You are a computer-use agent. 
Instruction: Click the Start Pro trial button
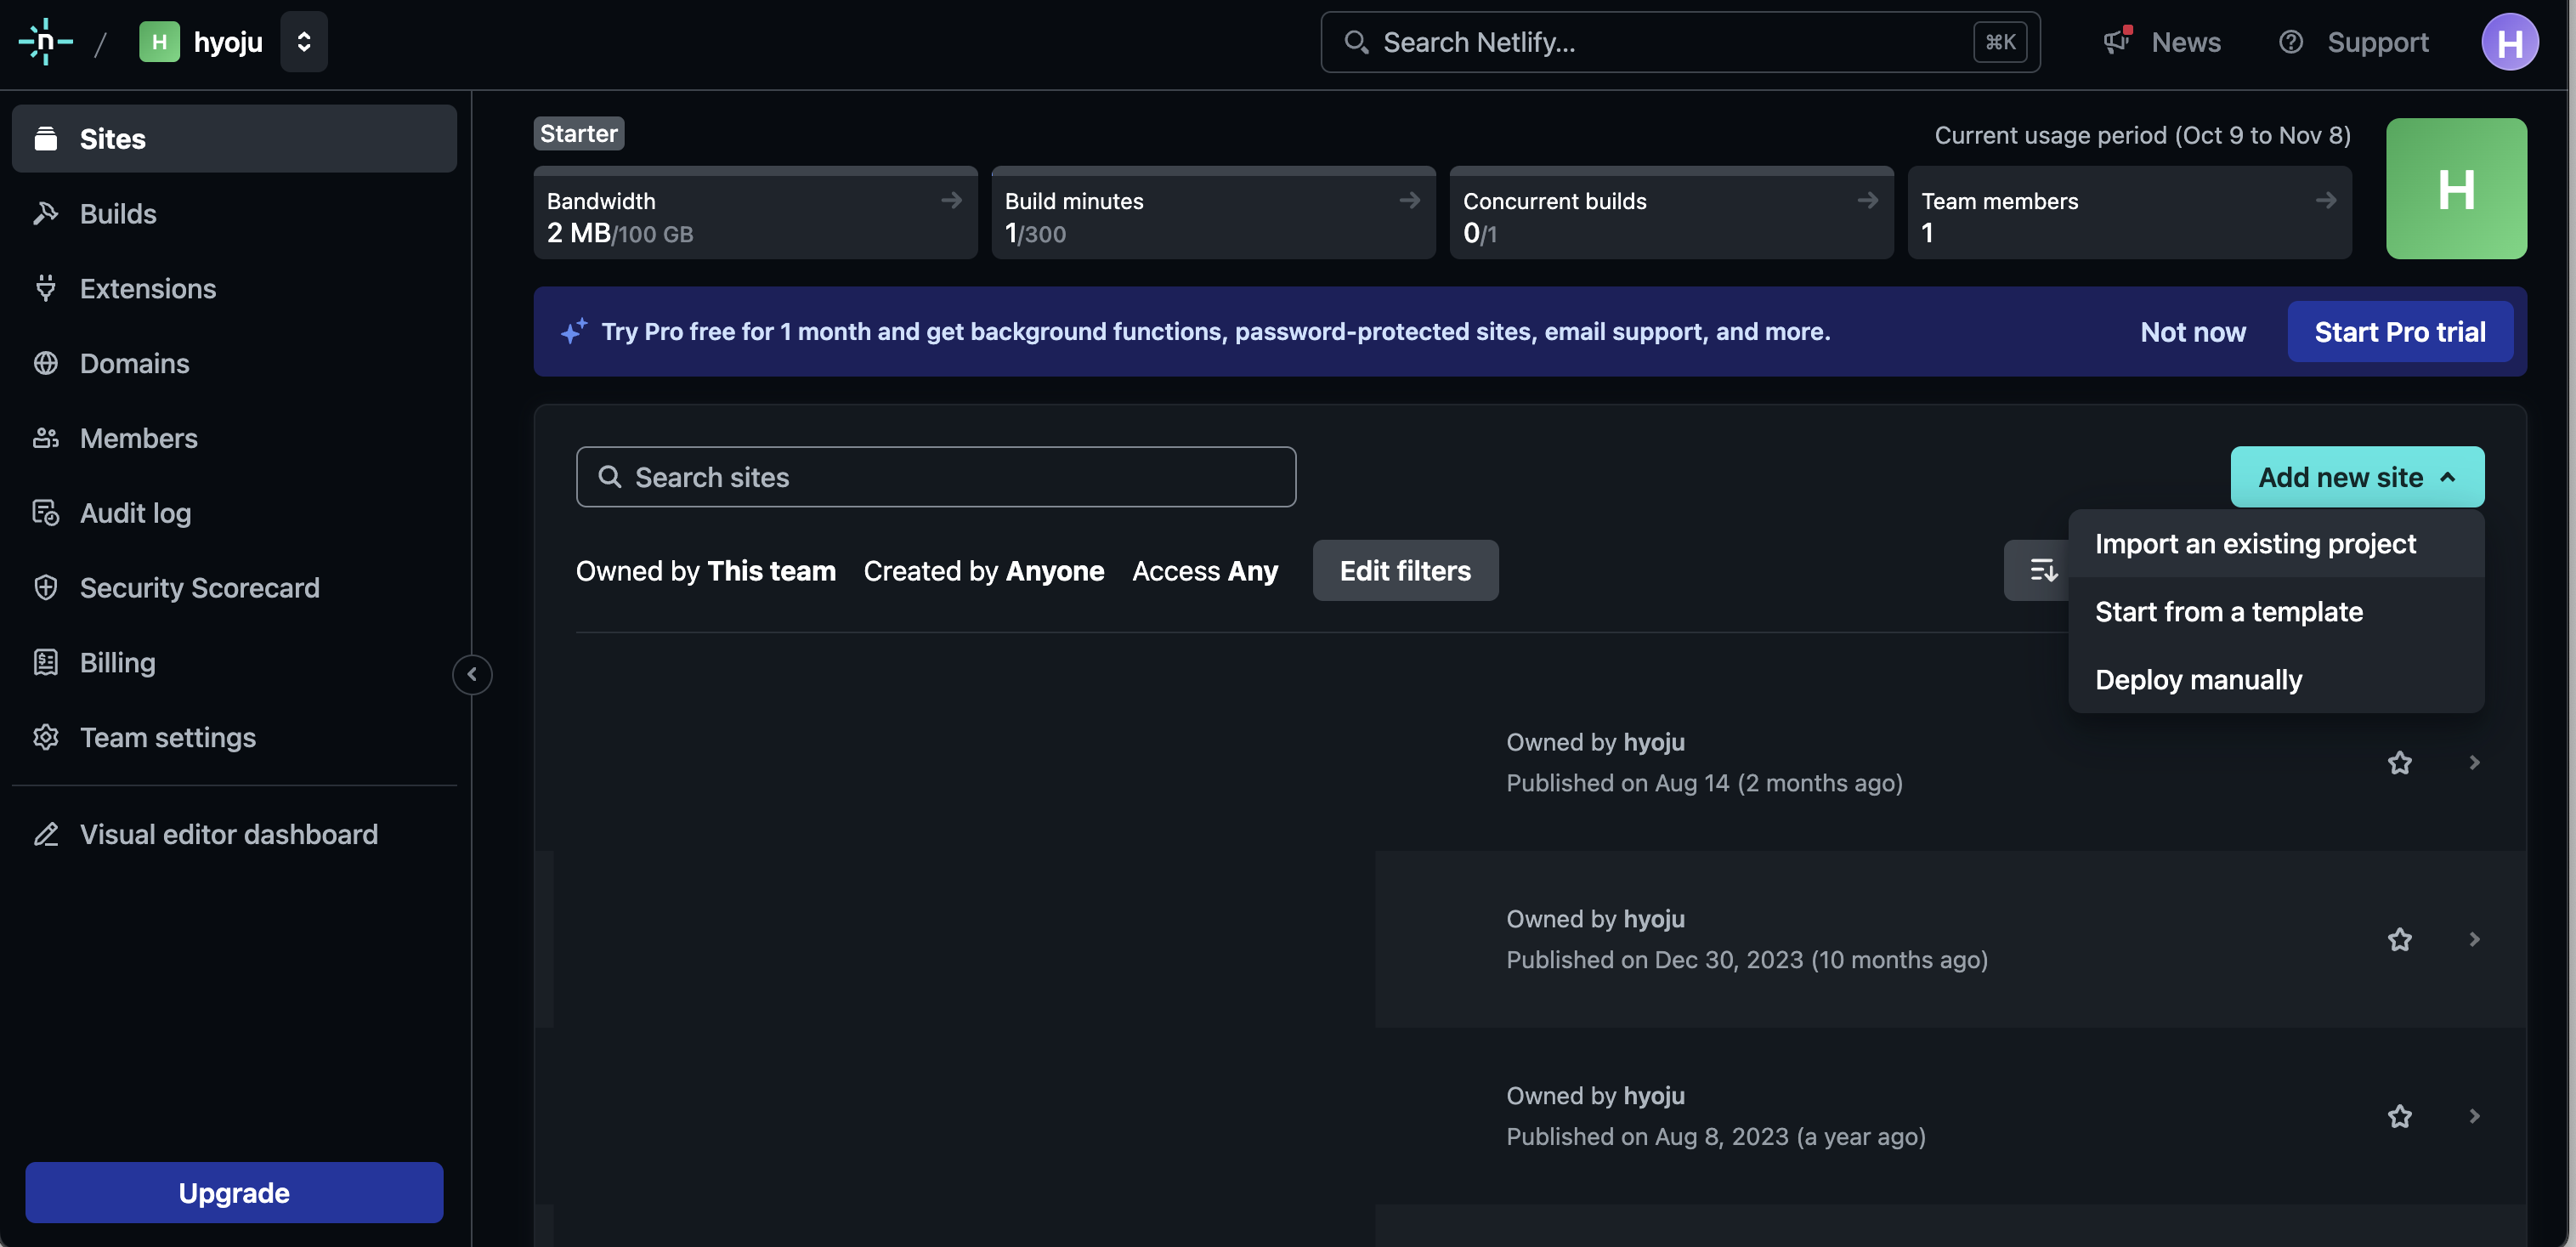coord(2399,332)
